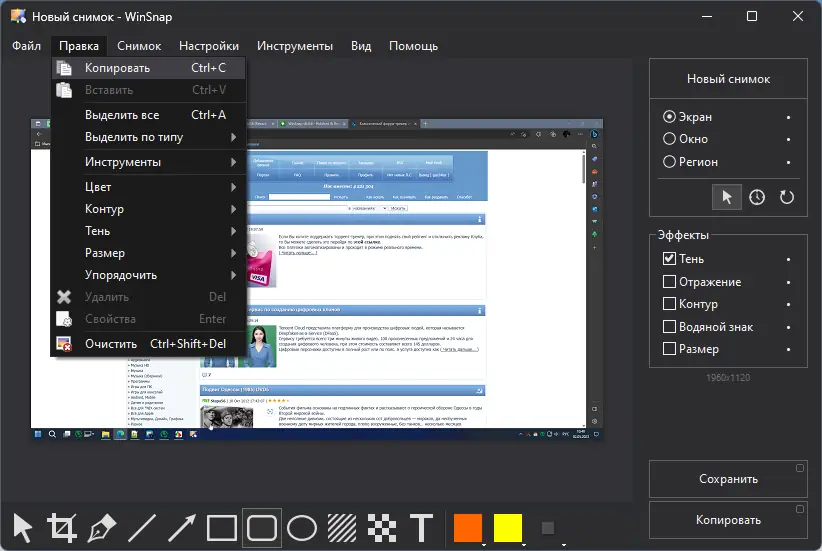The height and width of the screenshot is (551, 822).
Task: Open the Снимок menu
Action: [x=139, y=46]
